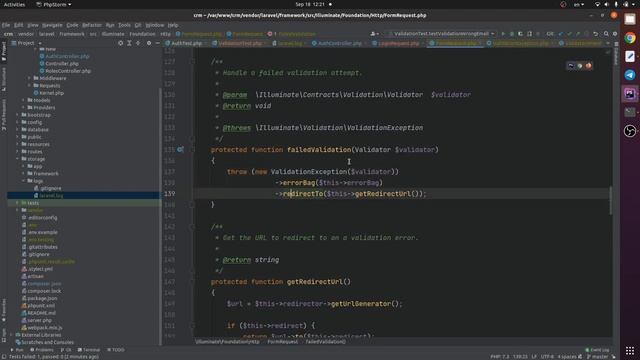Toggle fold marker beside failedValidation function
The width and height of the screenshot is (640, 360).
[x=192, y=150]
